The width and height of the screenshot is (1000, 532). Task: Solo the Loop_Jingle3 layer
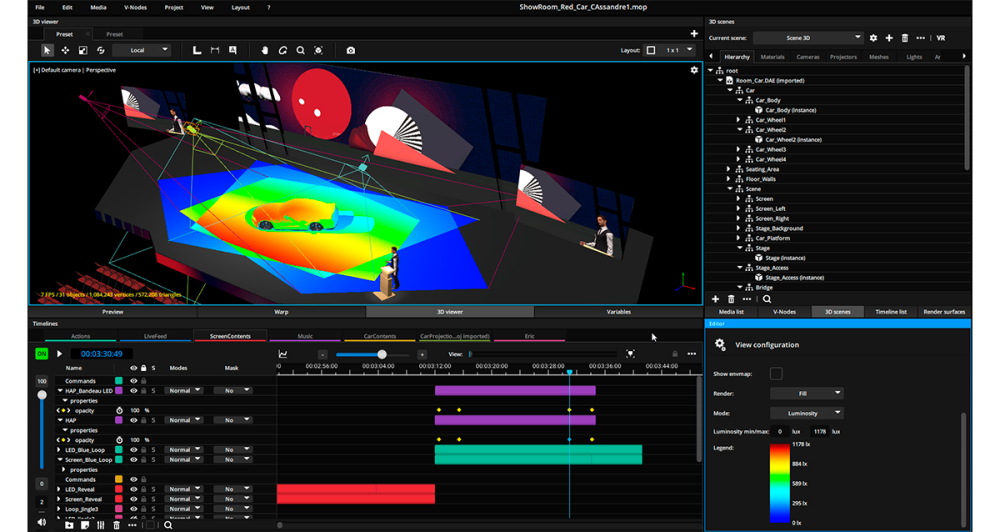pyautogui.click(x=153, y=509)
